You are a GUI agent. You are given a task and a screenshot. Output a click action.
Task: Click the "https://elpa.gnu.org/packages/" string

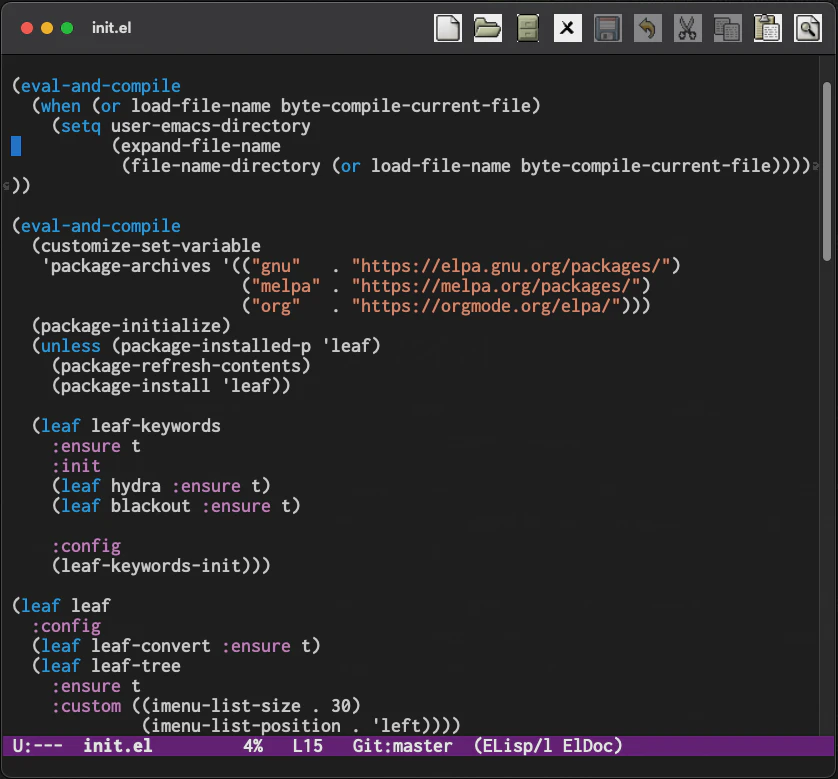510,266
